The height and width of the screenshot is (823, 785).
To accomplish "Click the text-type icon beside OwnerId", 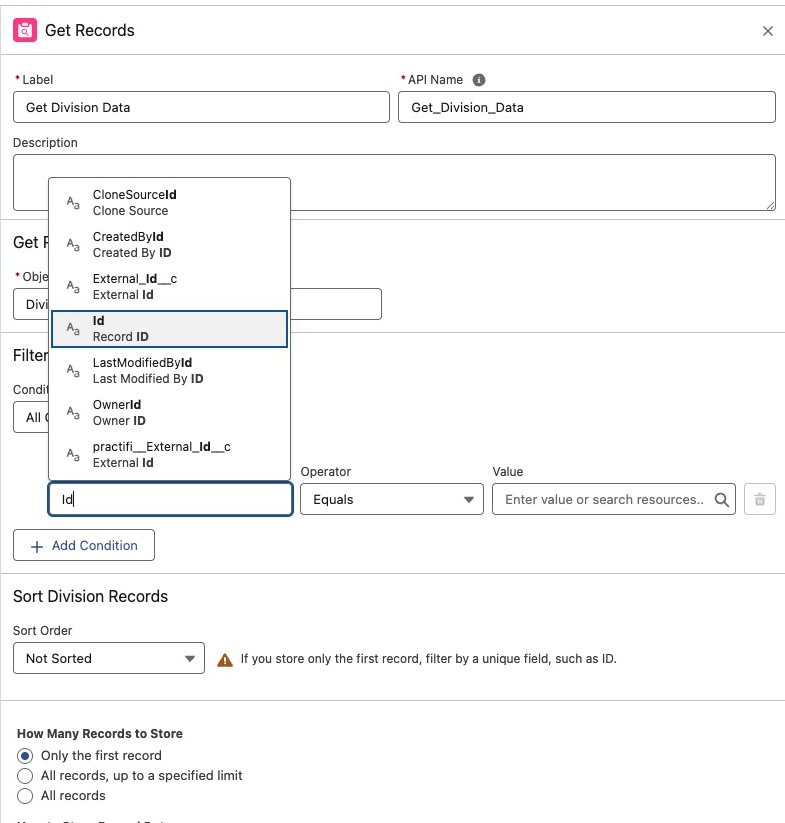I will [x=73, y=413].
